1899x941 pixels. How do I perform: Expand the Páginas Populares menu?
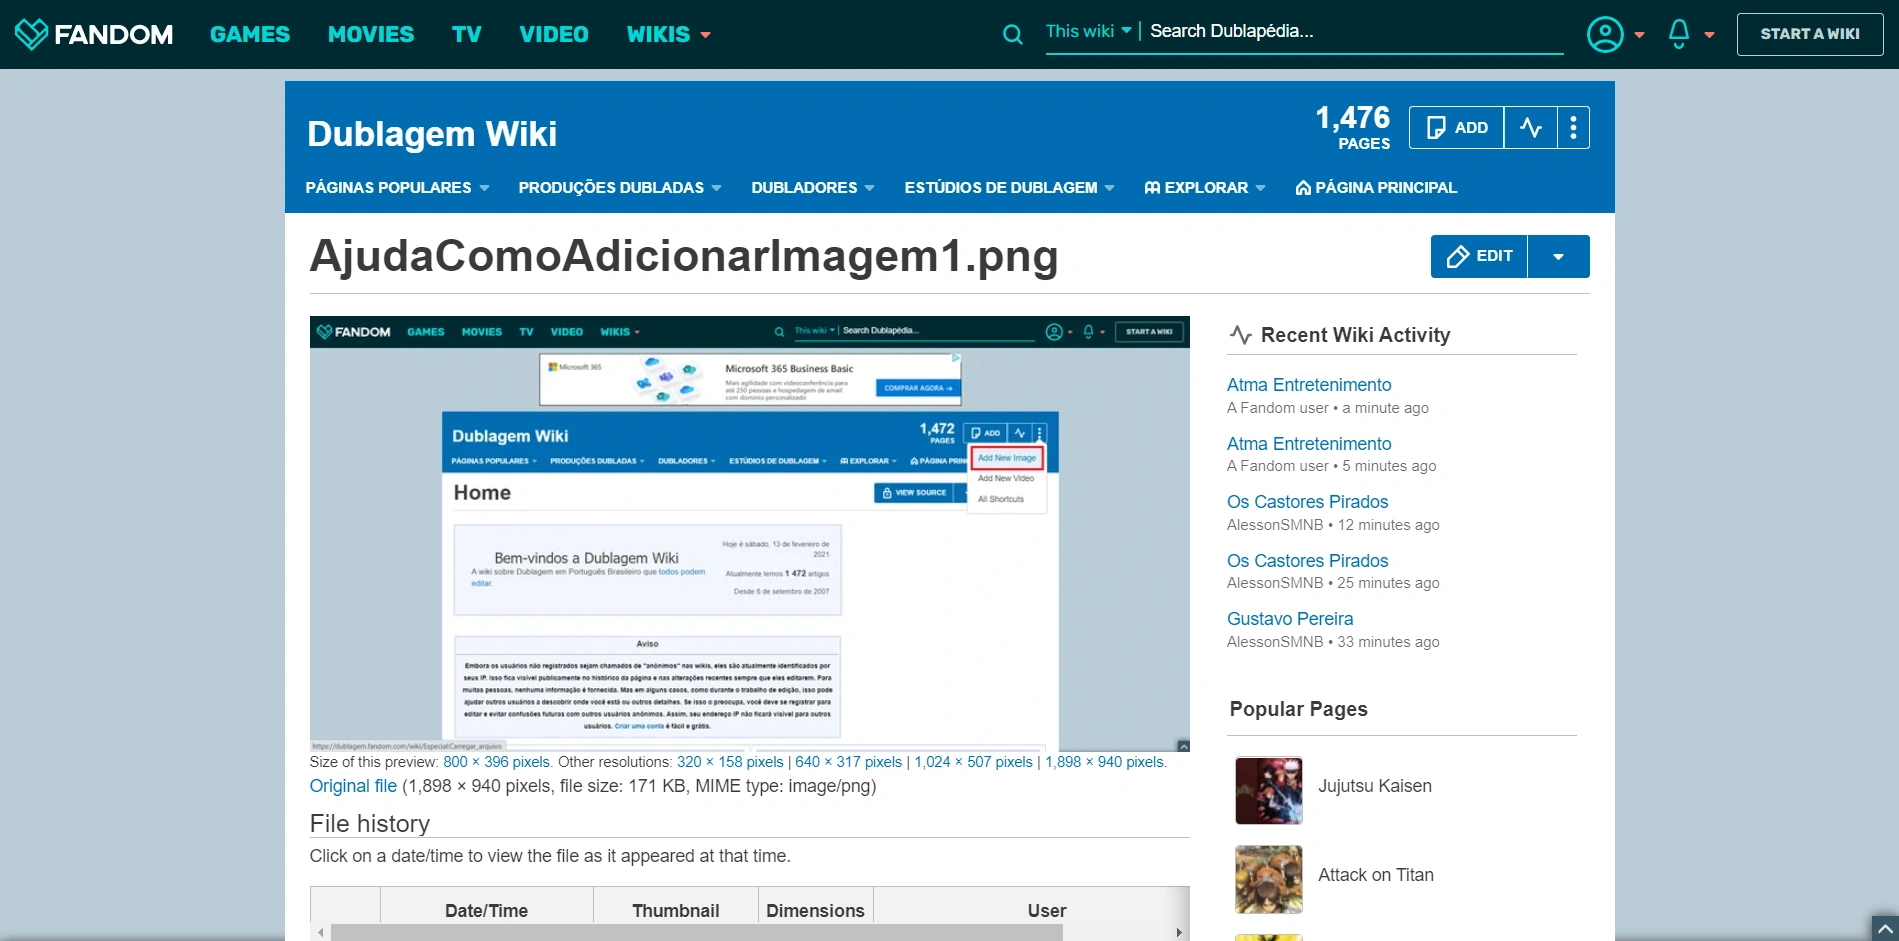click(397, 188)
